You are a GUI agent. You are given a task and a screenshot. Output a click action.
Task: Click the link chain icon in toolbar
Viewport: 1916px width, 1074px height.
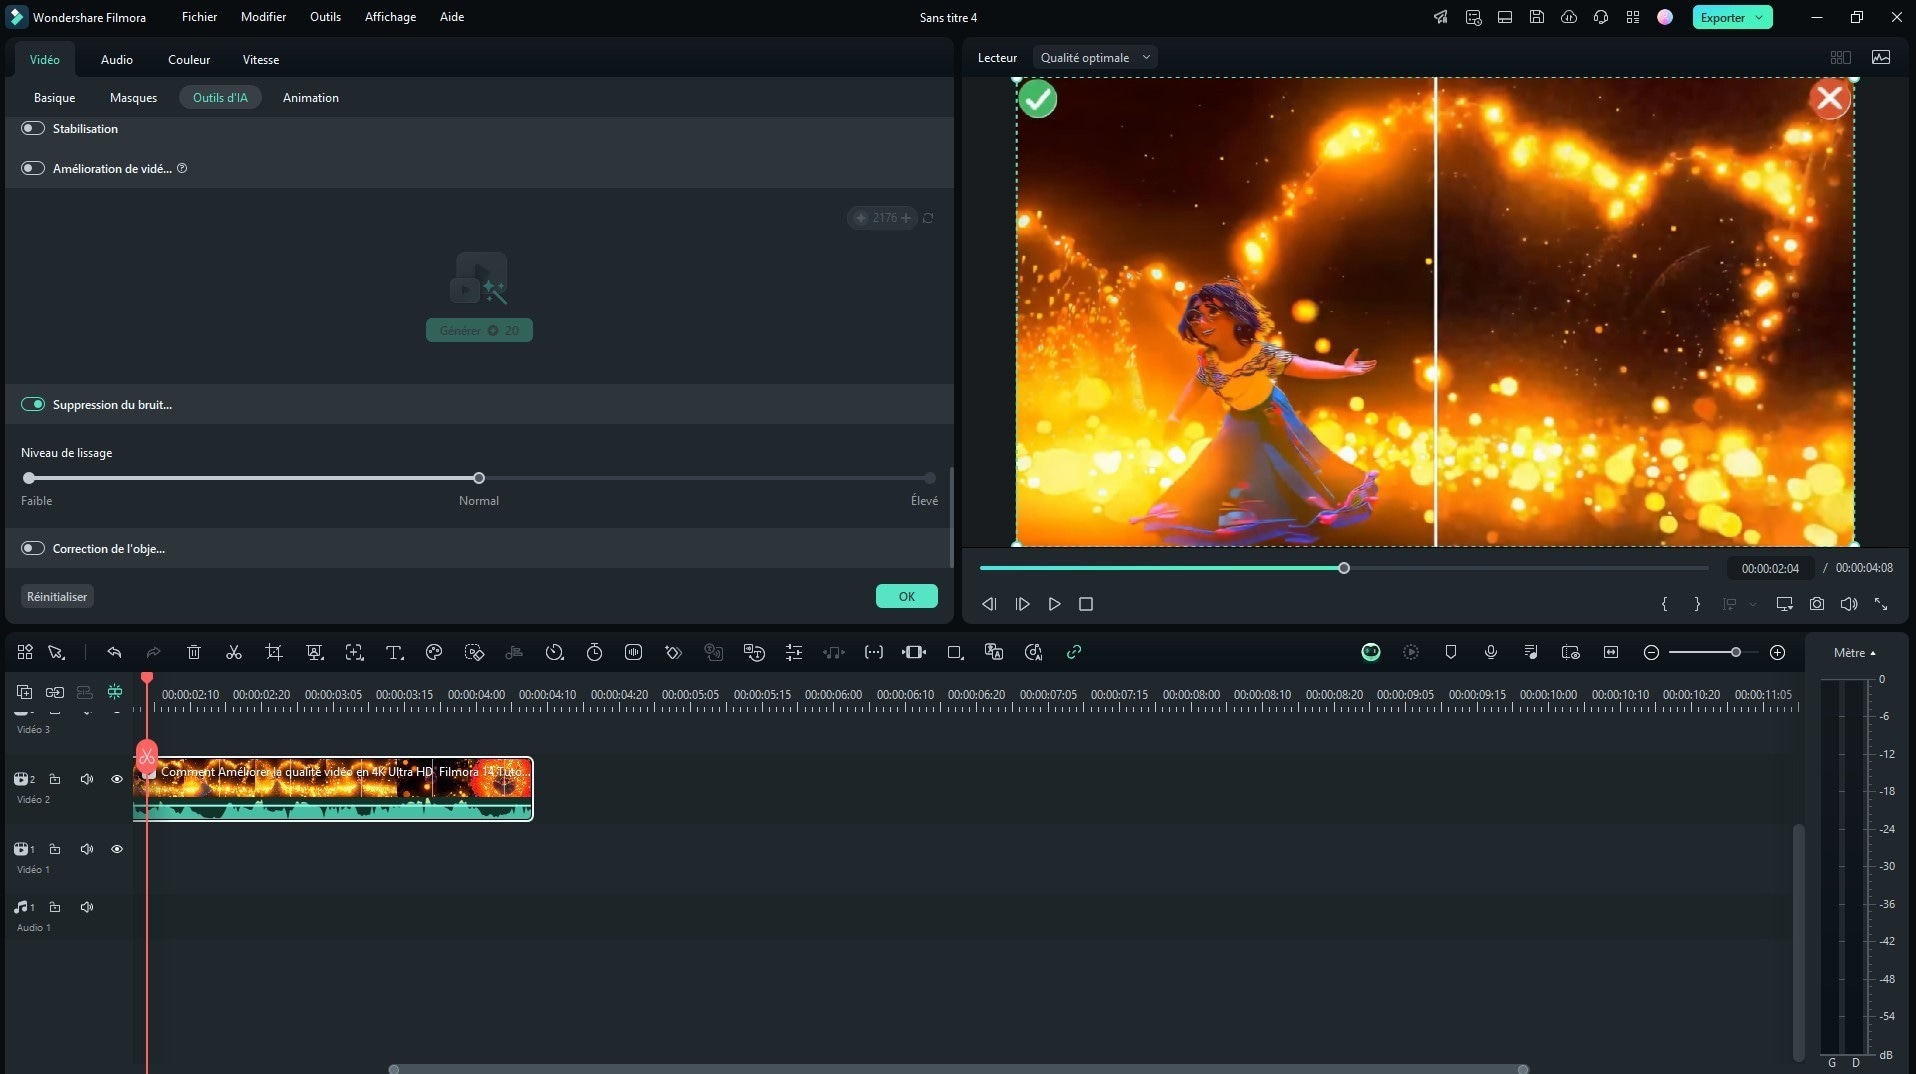(x=1074, y=652)
